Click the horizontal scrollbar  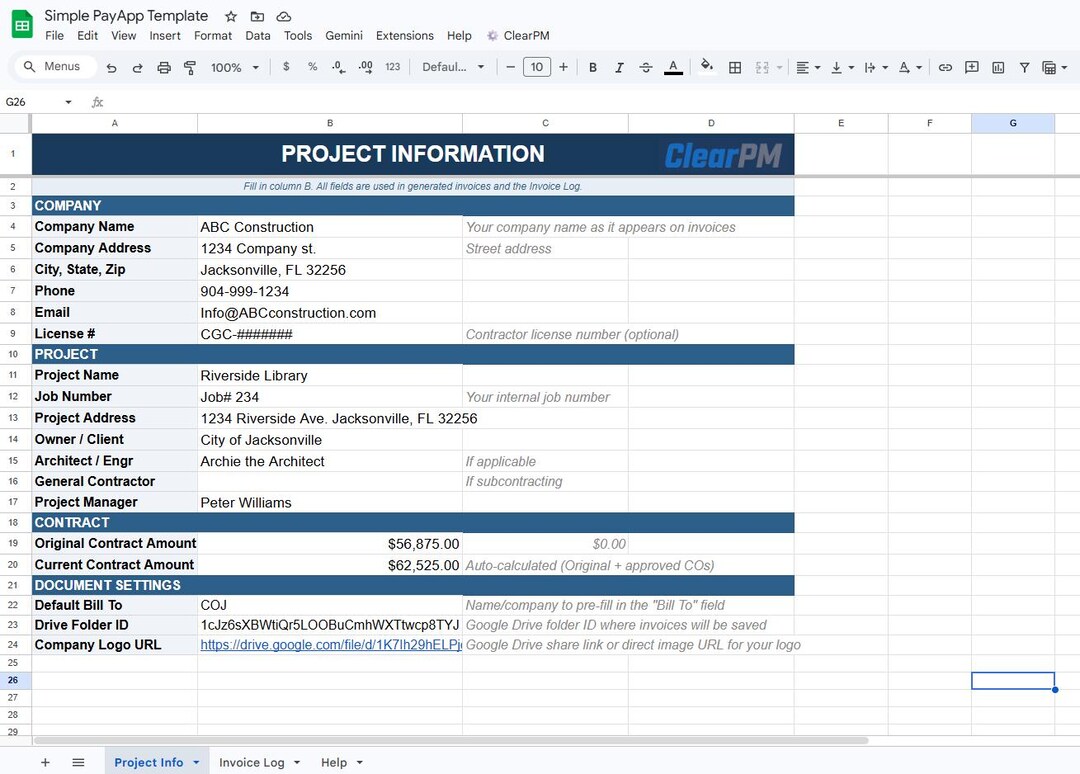click(x=451, y=741)
